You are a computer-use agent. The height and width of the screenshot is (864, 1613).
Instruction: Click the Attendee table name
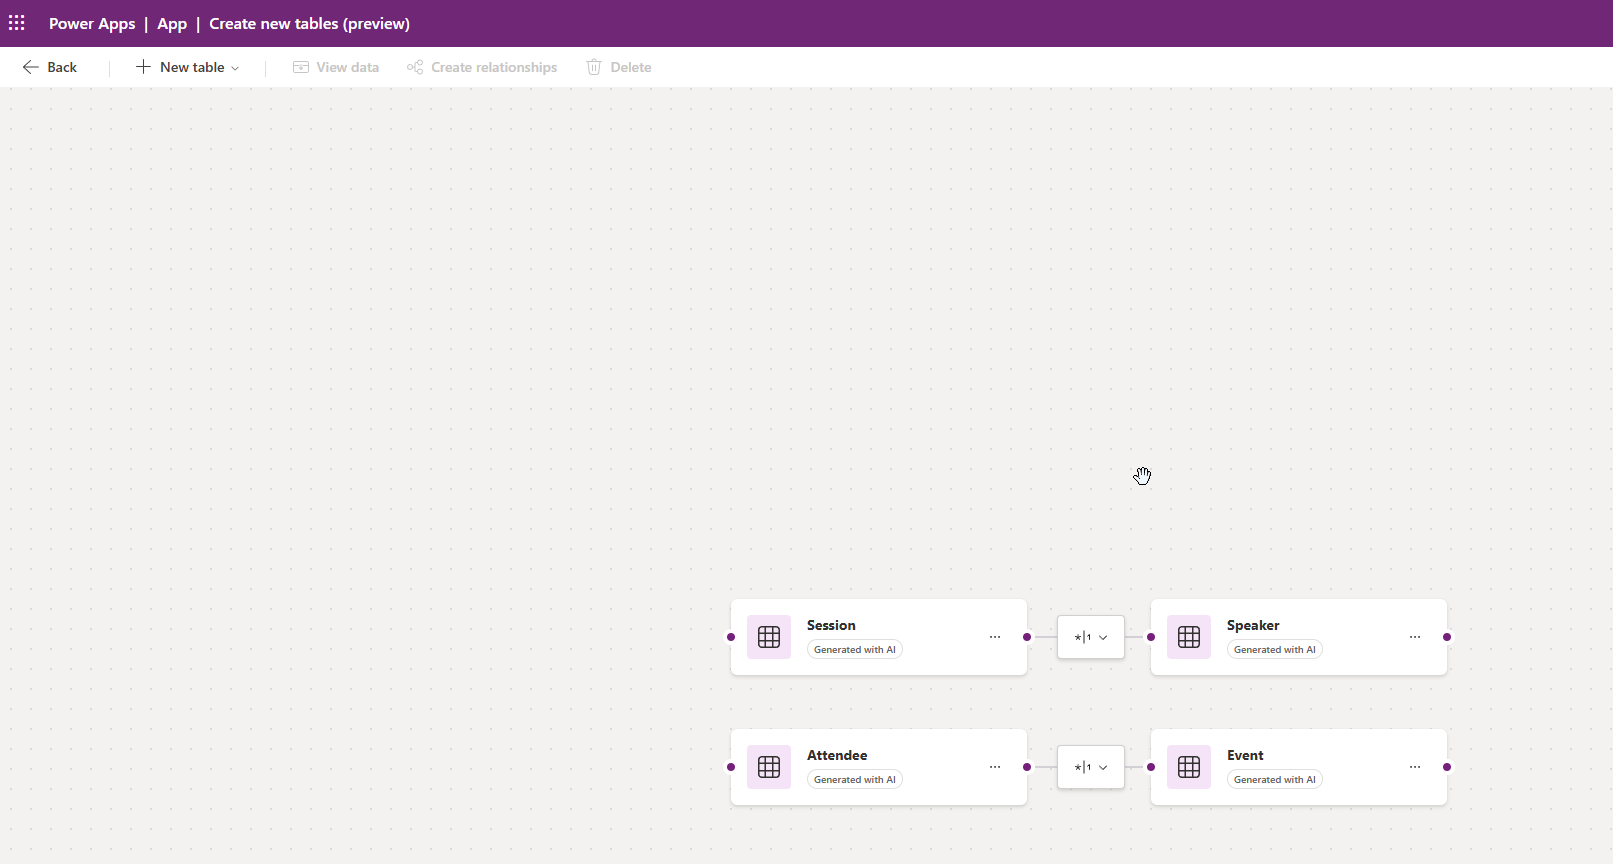[x=837, y=755]
